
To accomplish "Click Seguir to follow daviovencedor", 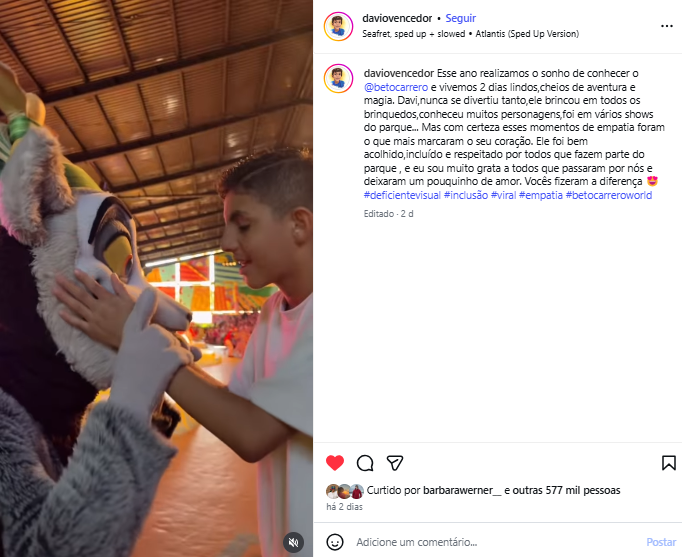I will pyautogui.click(x=460, y=18).
